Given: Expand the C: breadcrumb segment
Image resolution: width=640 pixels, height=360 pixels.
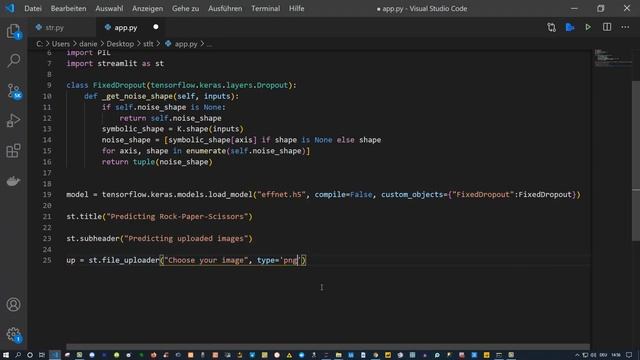Looking at the screenshot, I should 39,44.
